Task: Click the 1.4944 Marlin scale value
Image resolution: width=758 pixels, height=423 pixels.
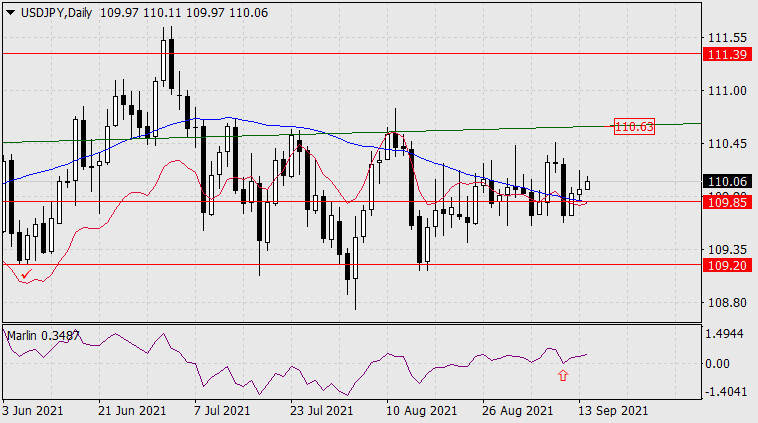Action: [726, 334]
